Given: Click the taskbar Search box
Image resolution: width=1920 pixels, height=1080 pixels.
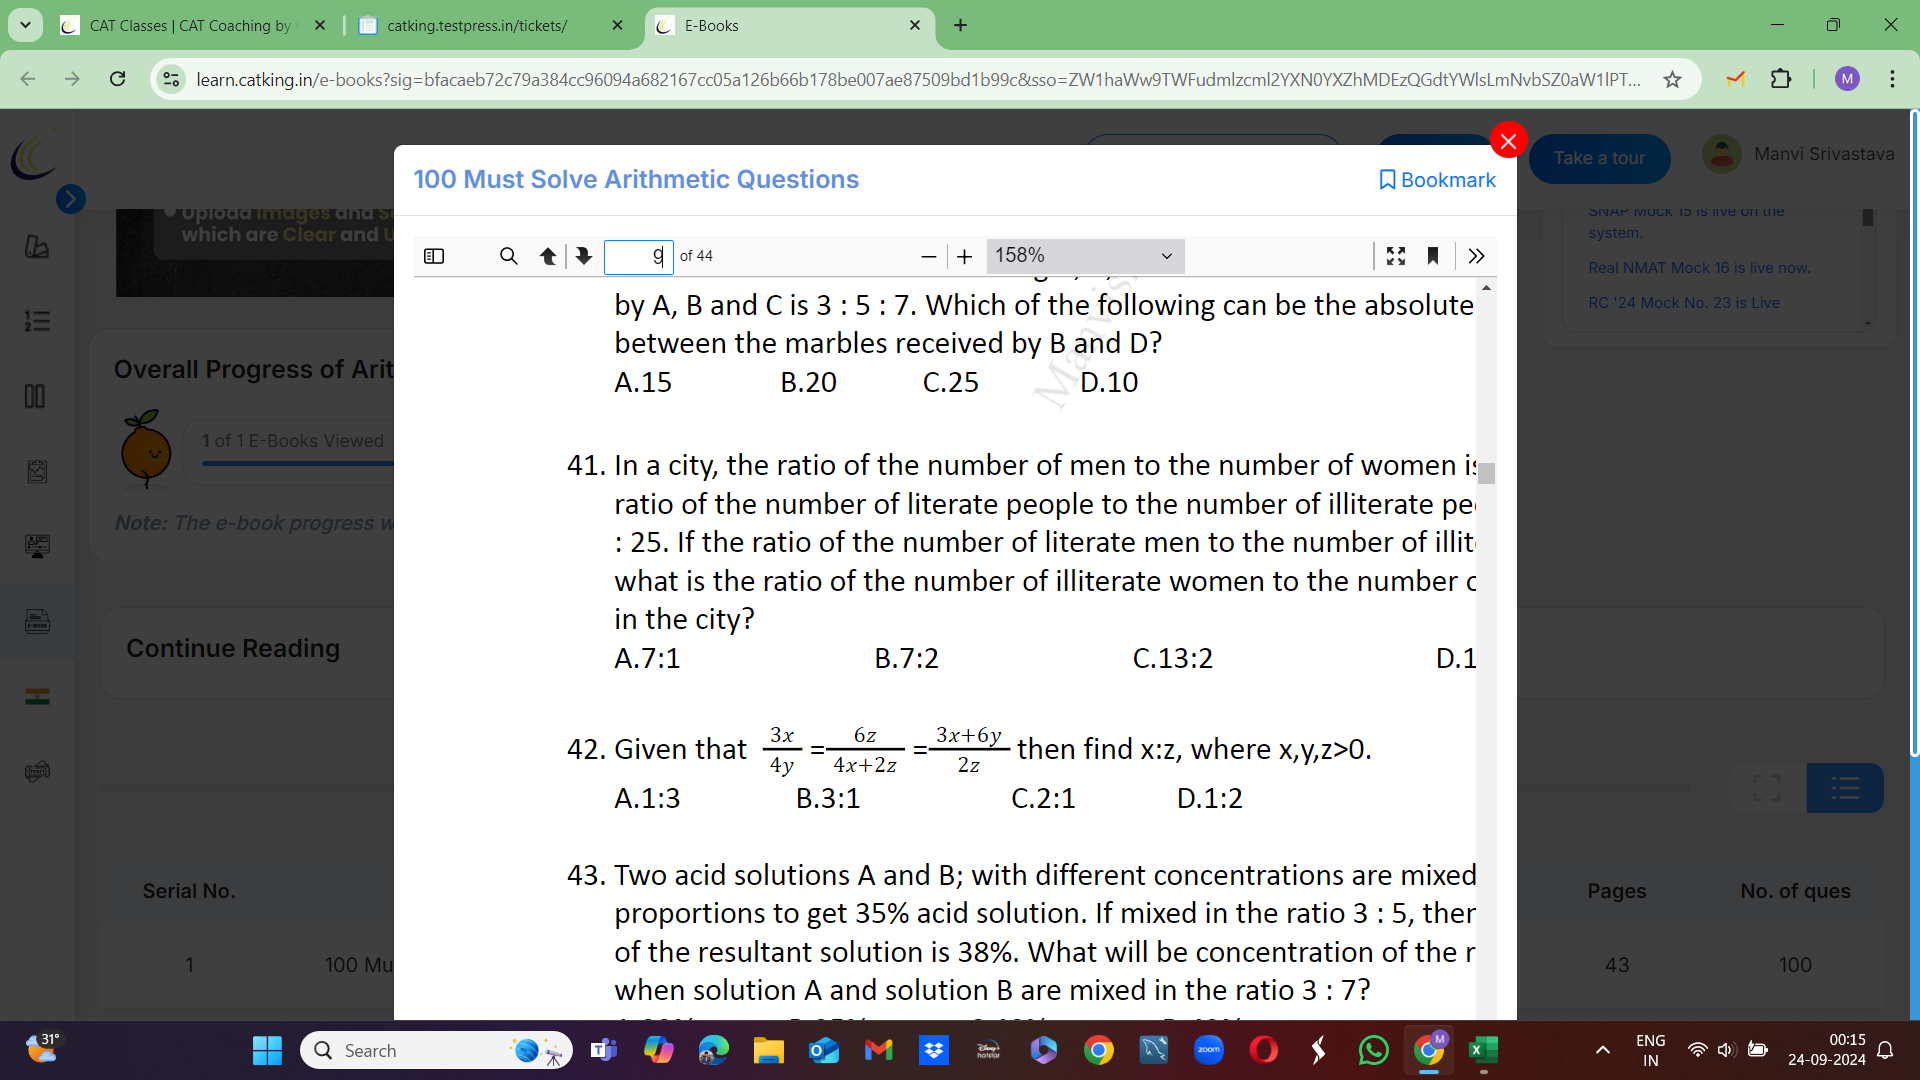Looking at the screenshot, I should coord(436,1050).
